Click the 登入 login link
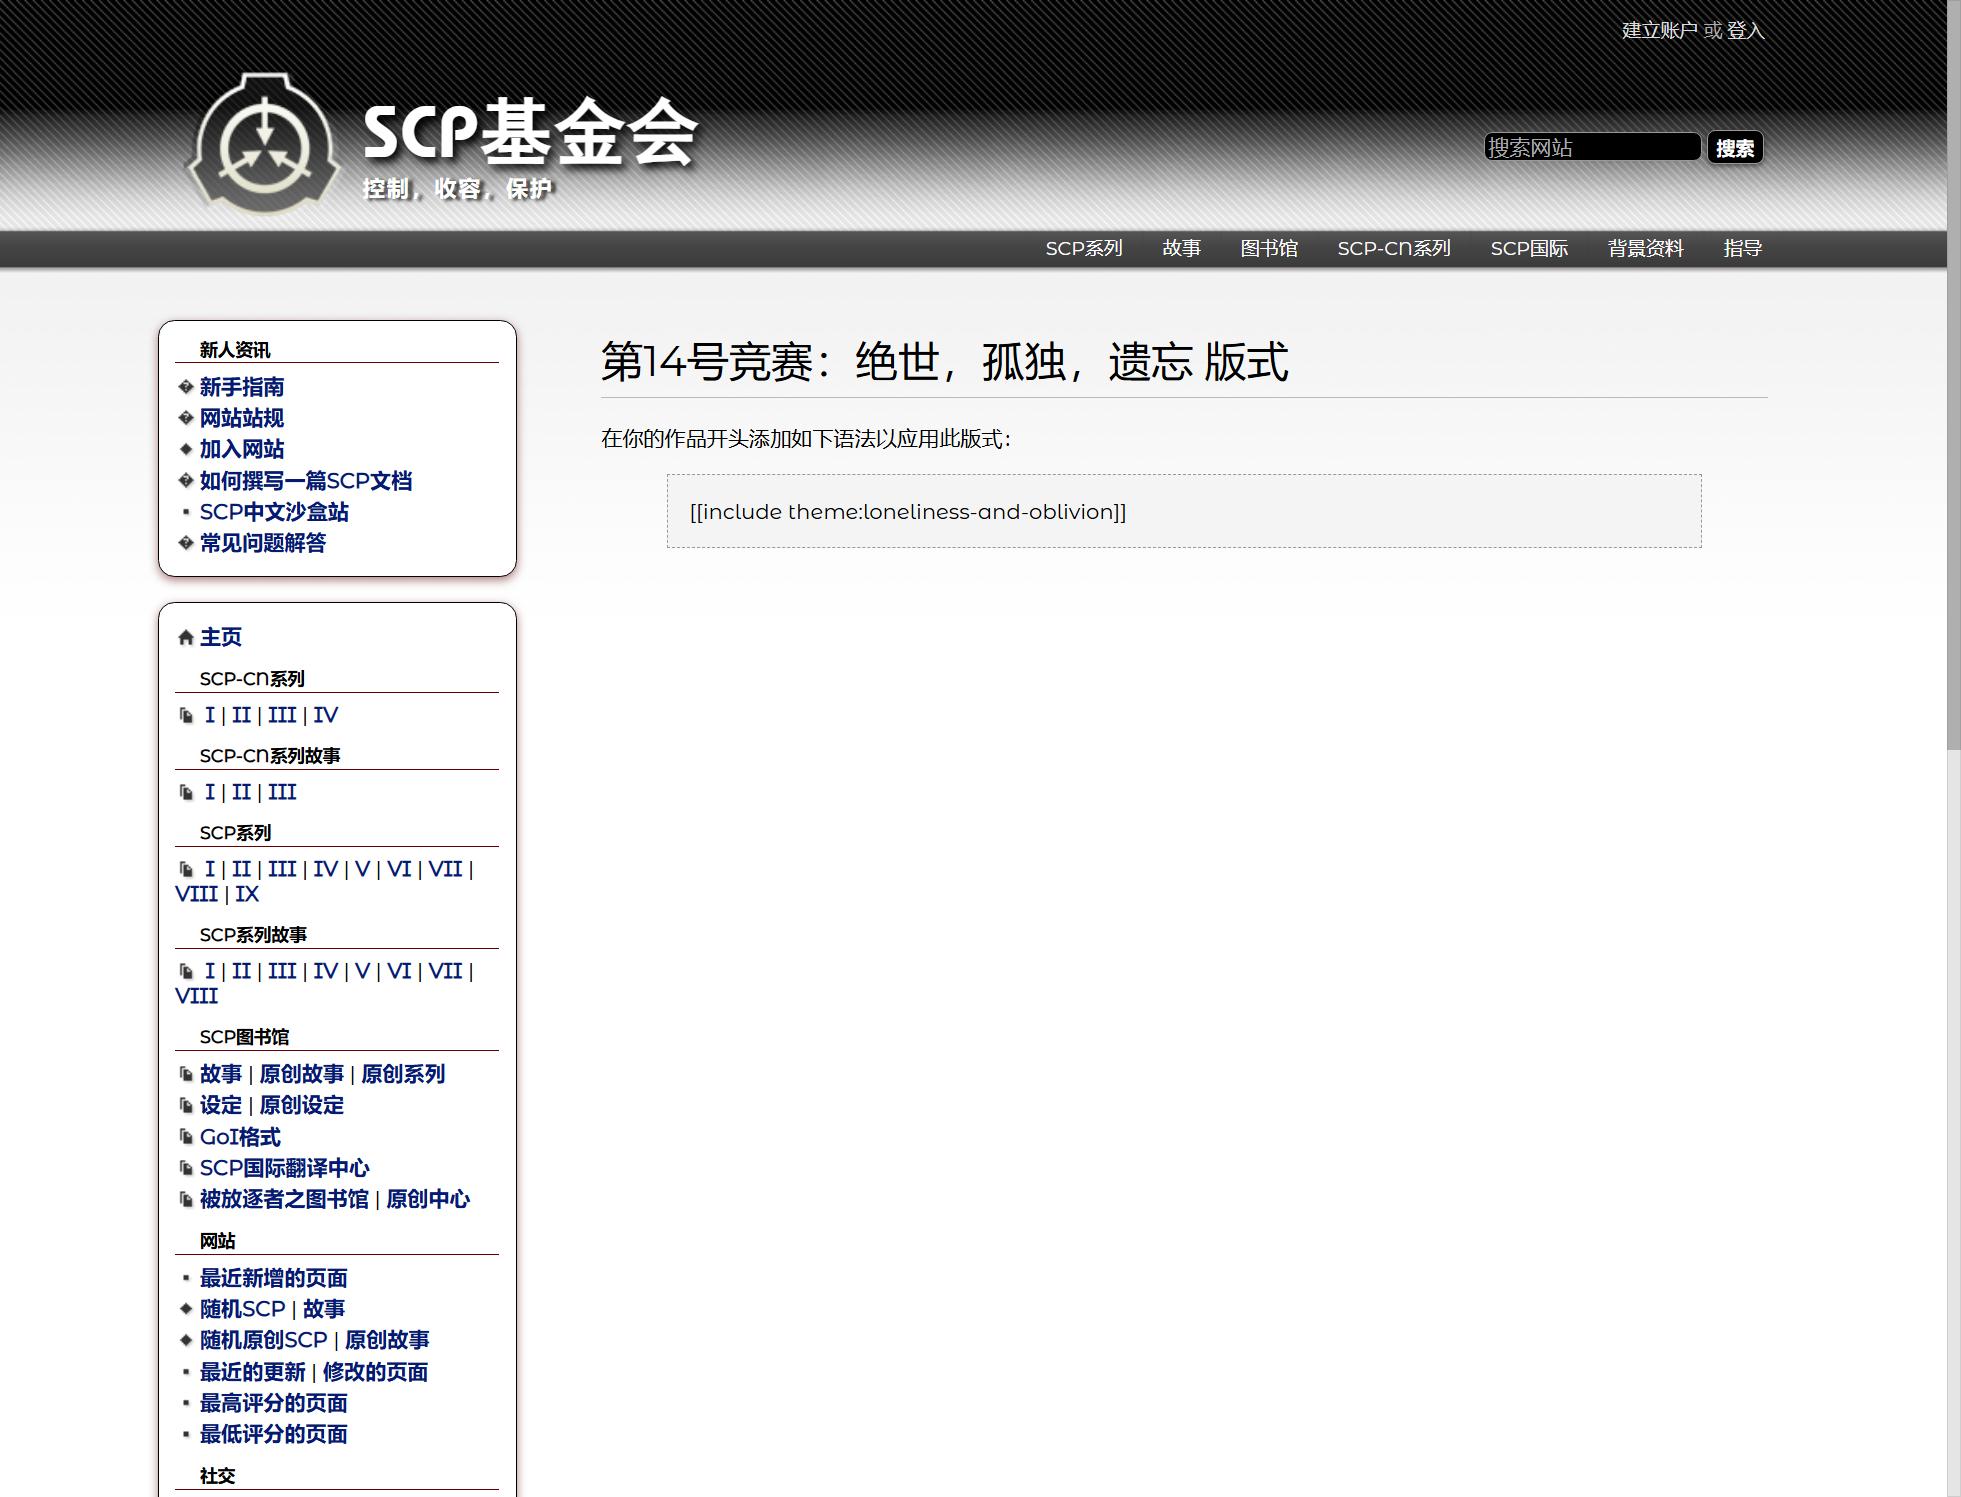1961x1497 pixels. (x=1745, y=31)
